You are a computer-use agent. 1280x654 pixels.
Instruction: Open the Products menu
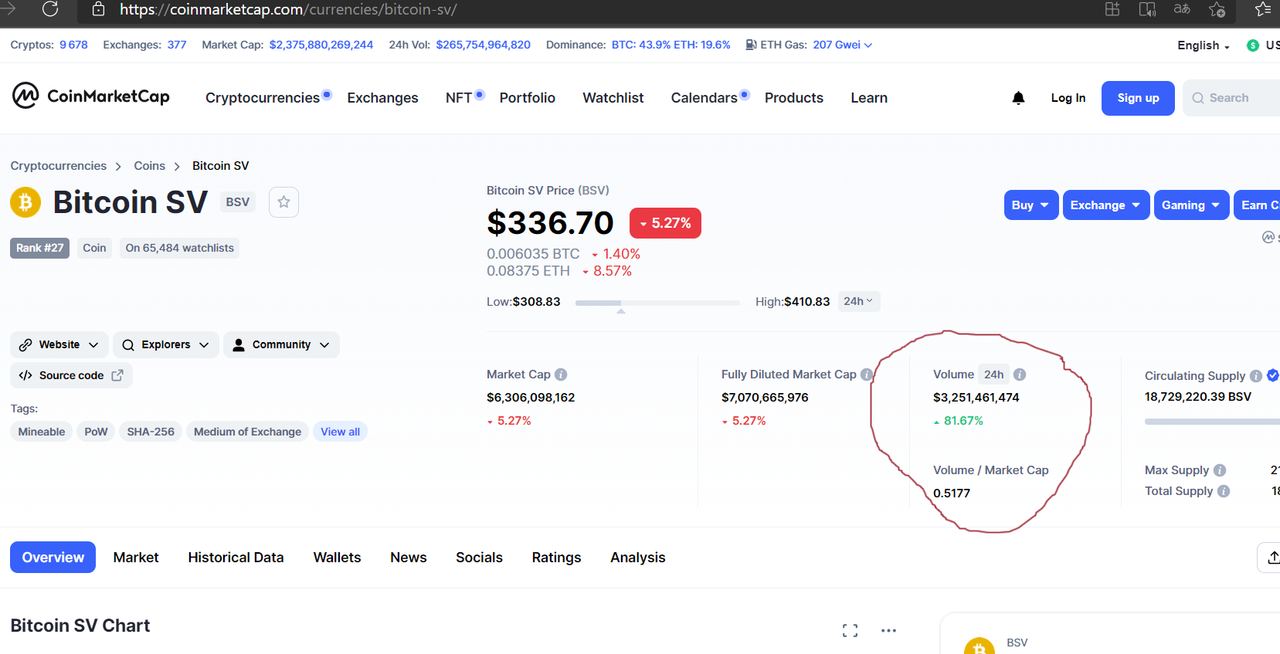click(794, 98)
